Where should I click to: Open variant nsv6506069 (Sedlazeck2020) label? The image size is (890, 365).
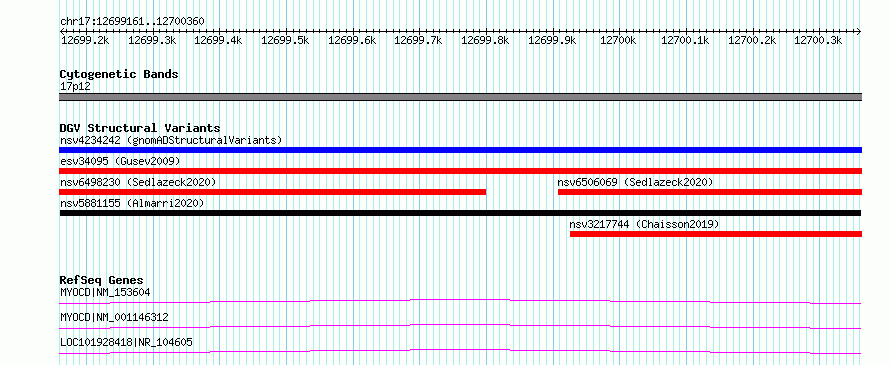635,182
